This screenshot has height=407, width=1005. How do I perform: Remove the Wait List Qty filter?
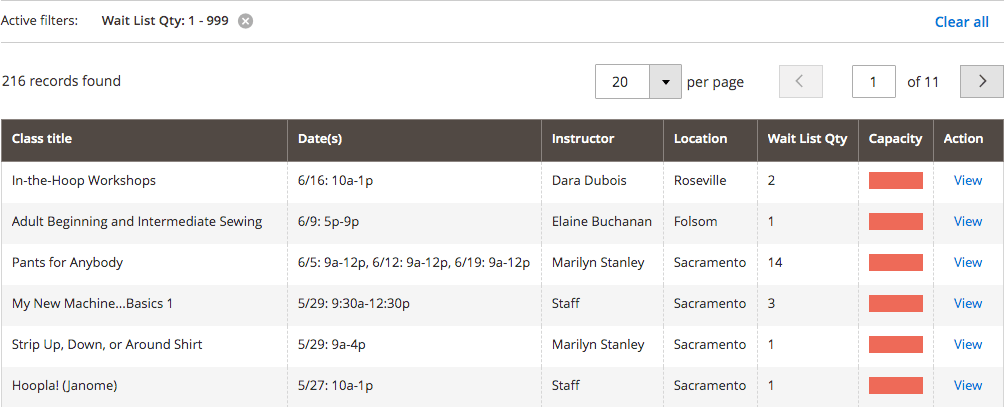(x=246, y=21)
